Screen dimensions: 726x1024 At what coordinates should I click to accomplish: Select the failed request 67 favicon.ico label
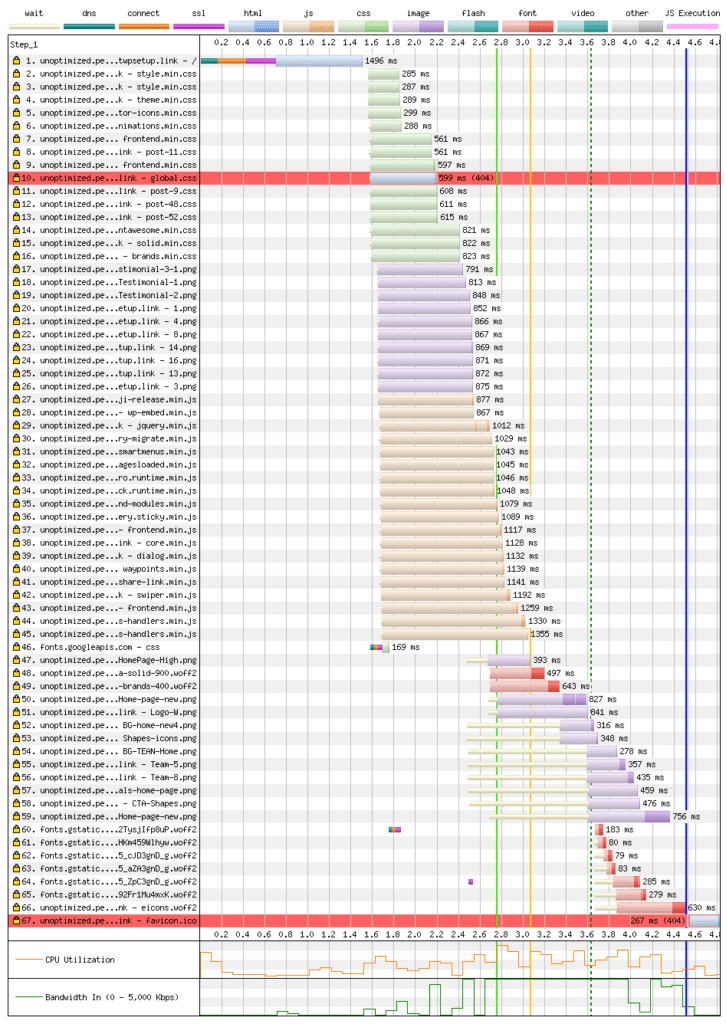[x=109, y=920]
